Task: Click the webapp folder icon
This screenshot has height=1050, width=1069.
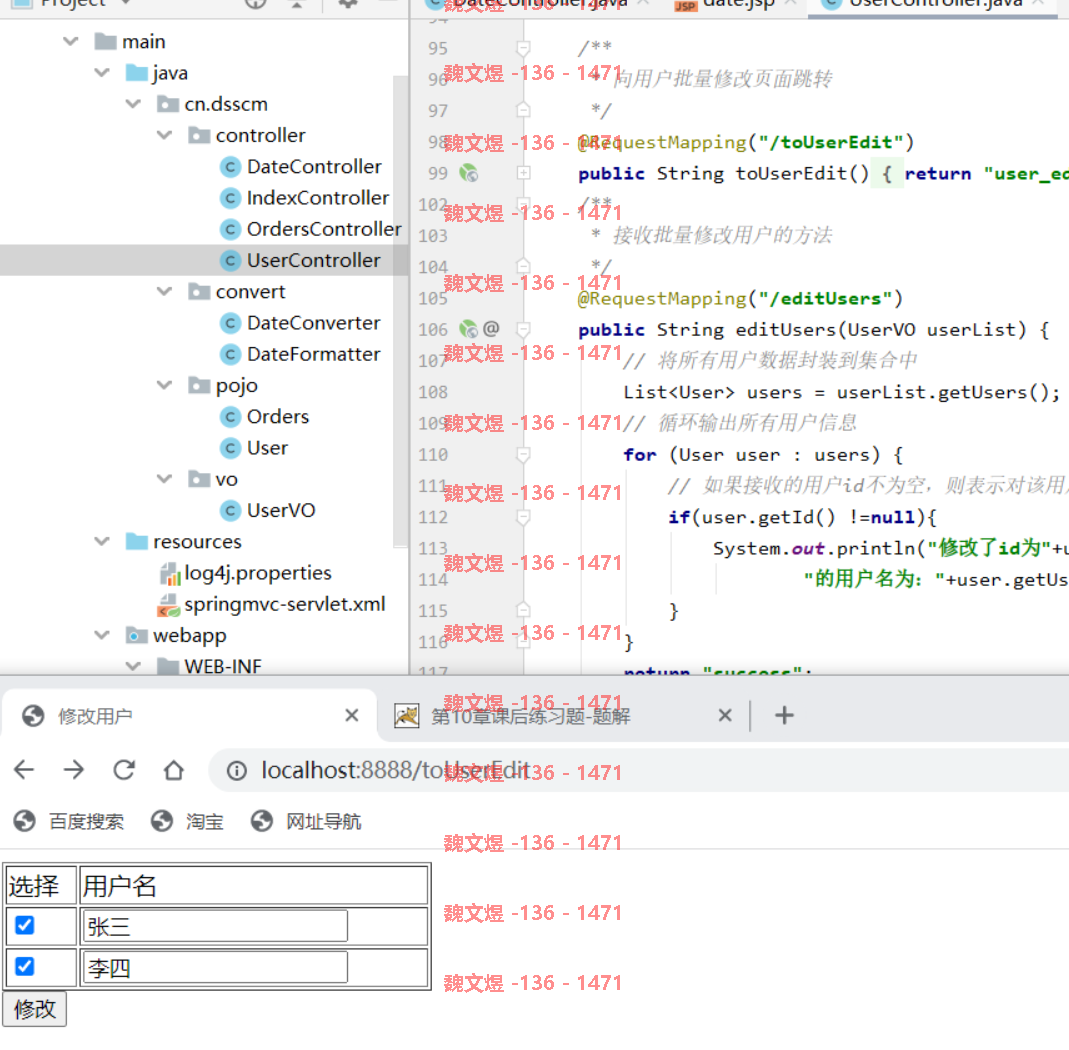Action: (x=136, y=635)
